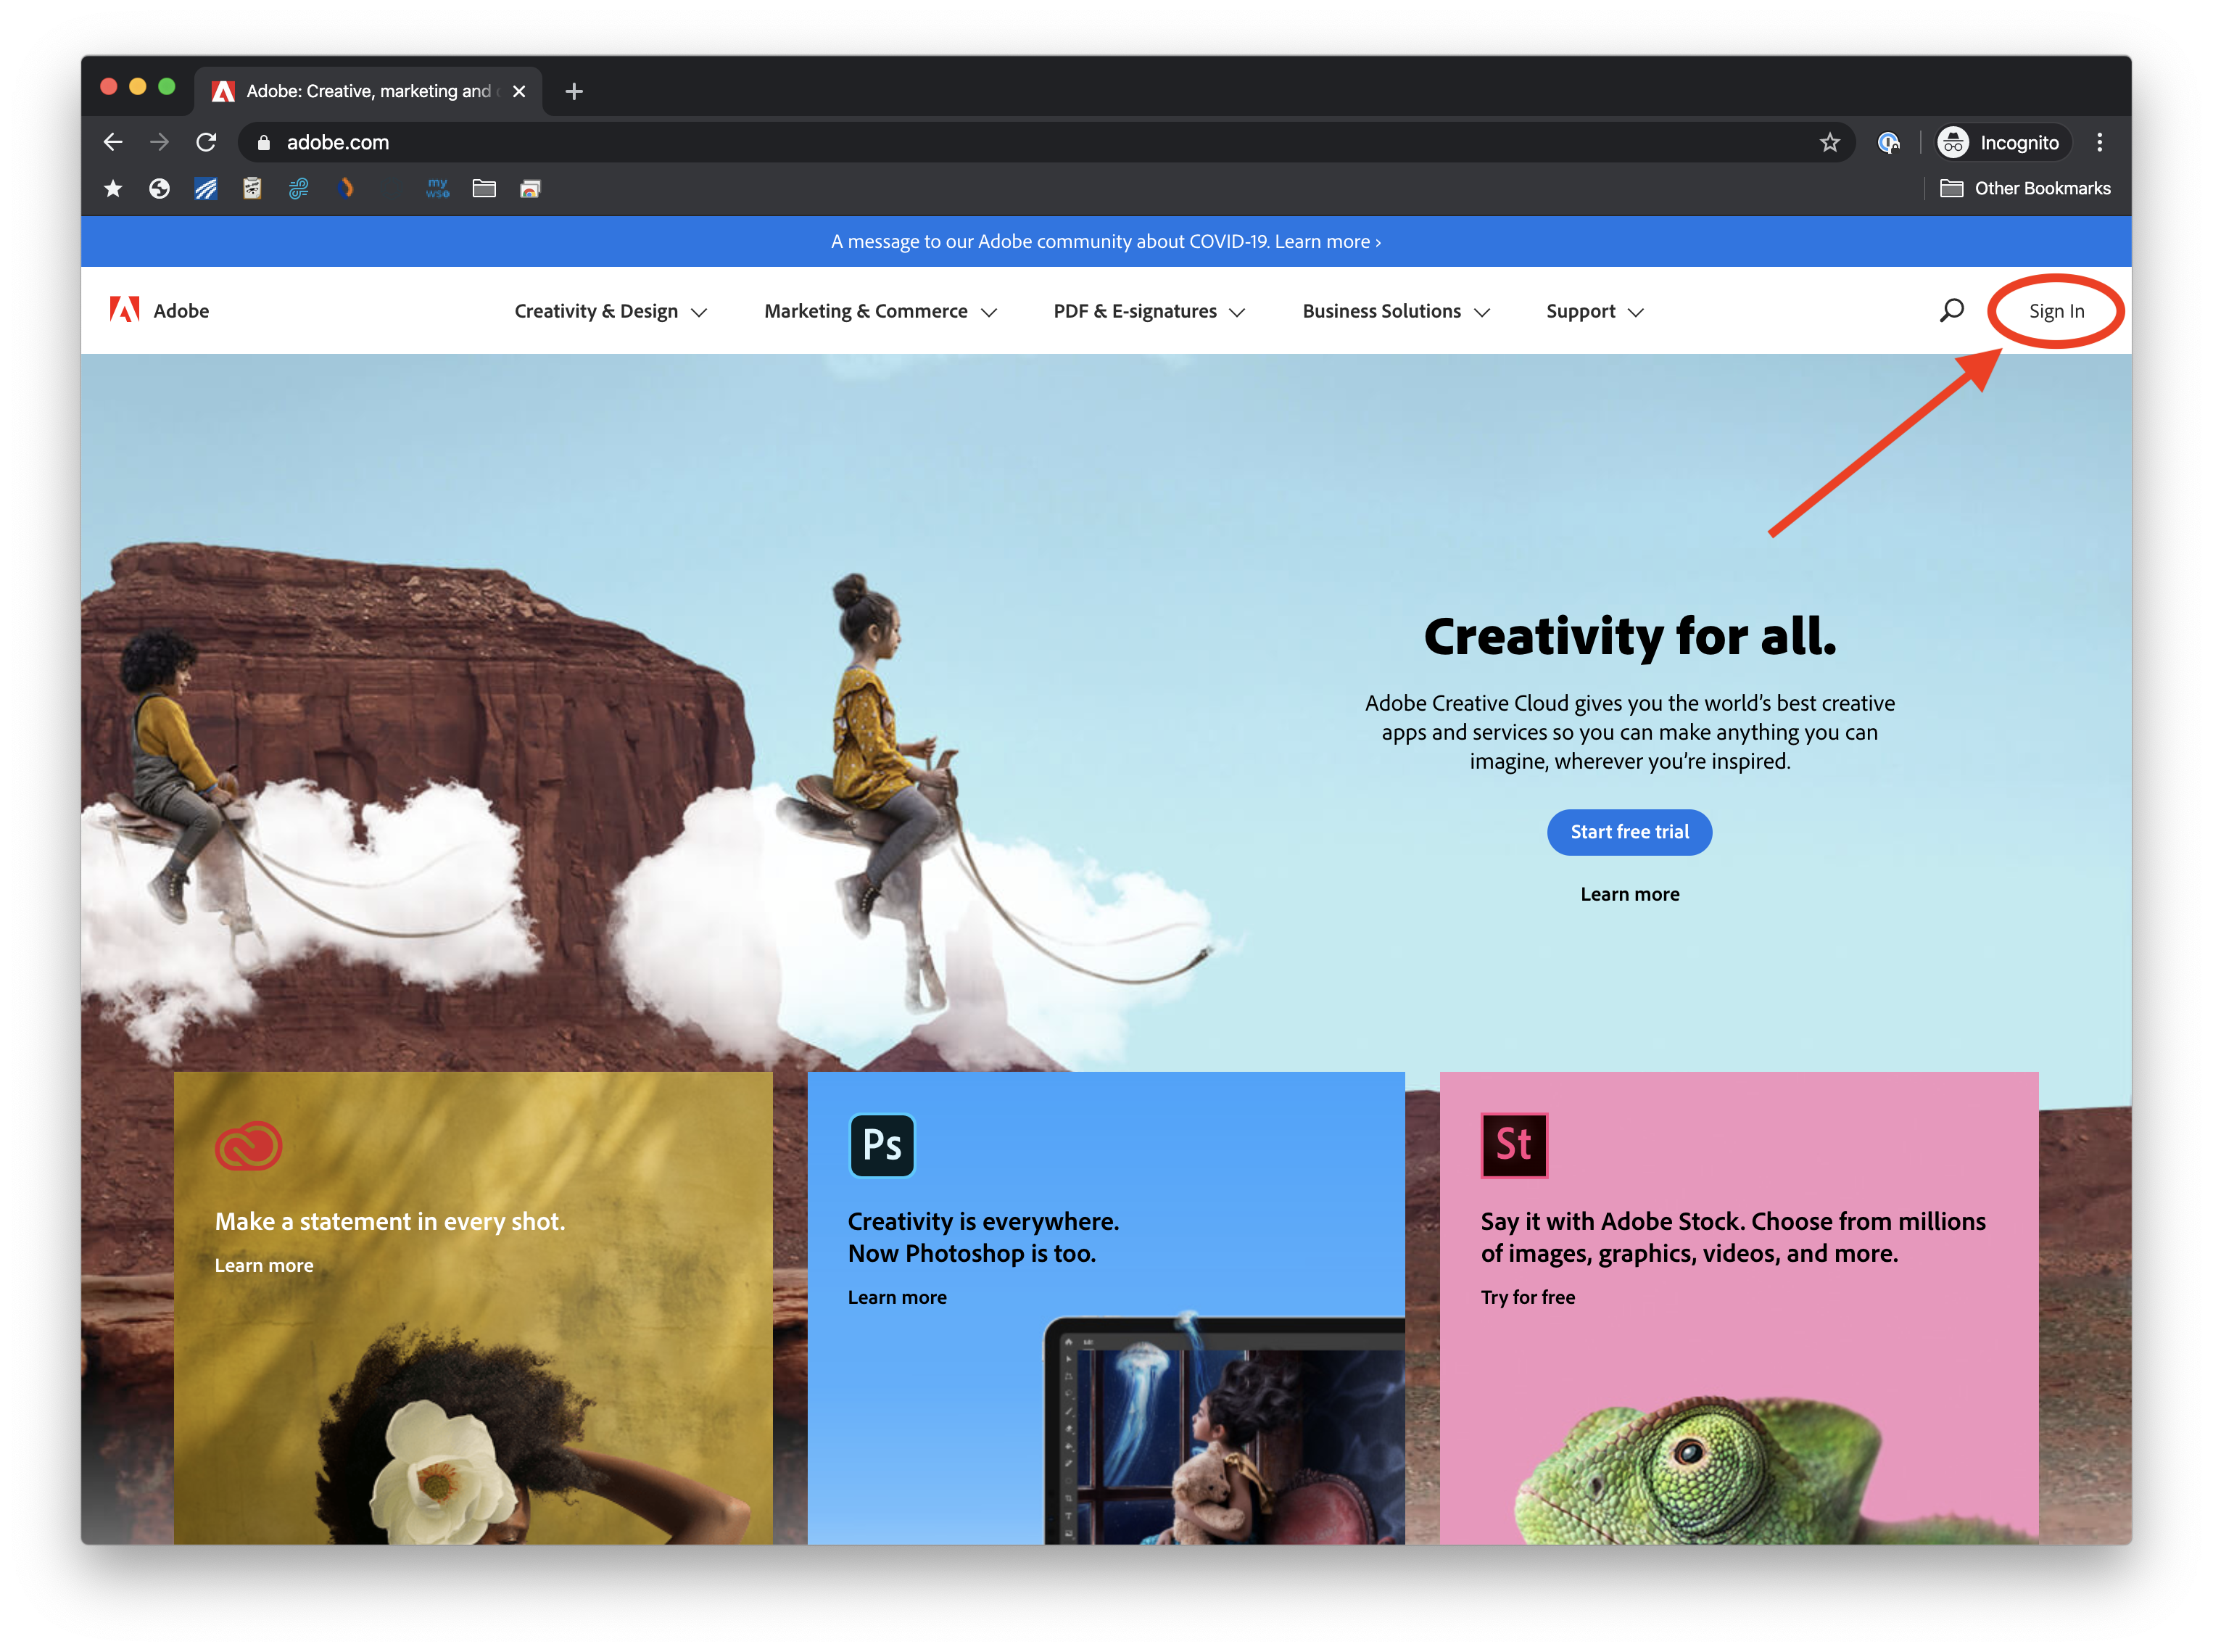Click the Start free trial button

click(x=1629, y=832)
